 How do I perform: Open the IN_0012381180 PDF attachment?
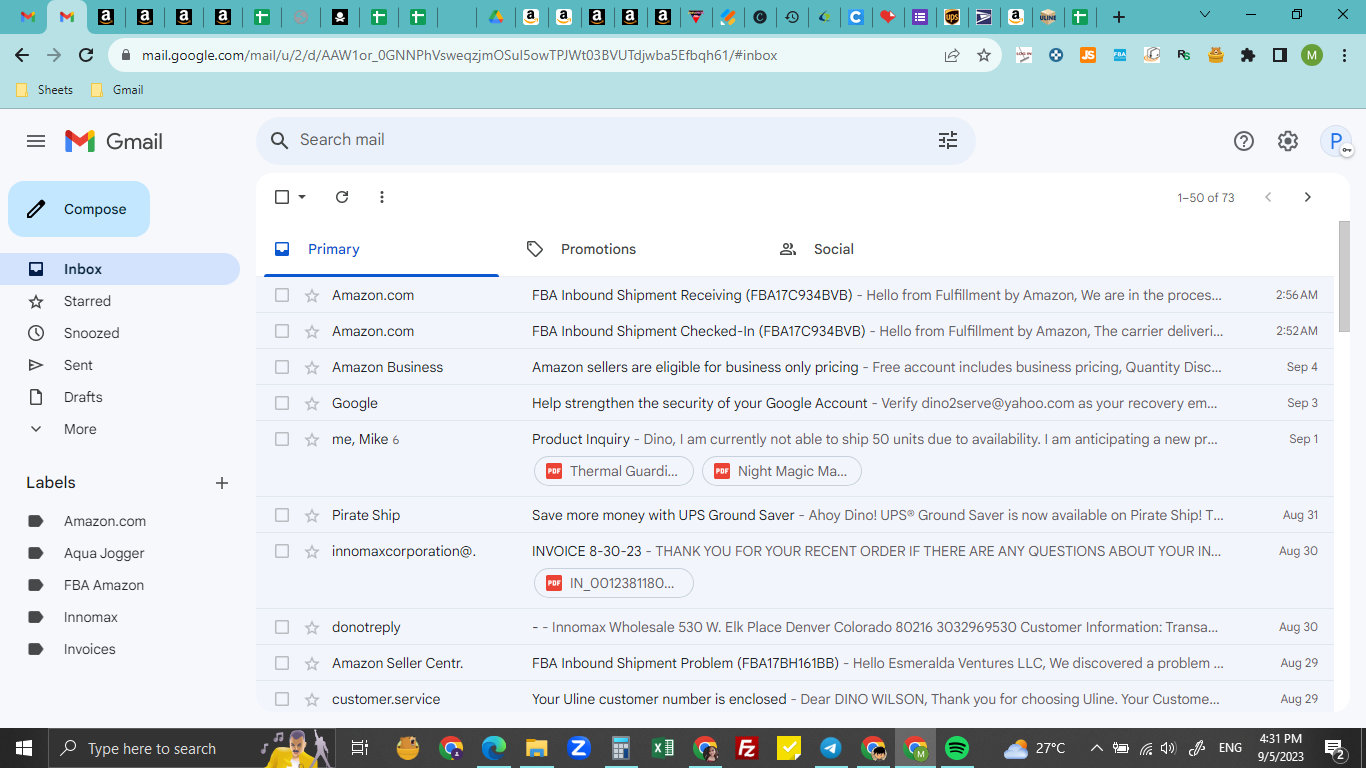coord(614,583)
